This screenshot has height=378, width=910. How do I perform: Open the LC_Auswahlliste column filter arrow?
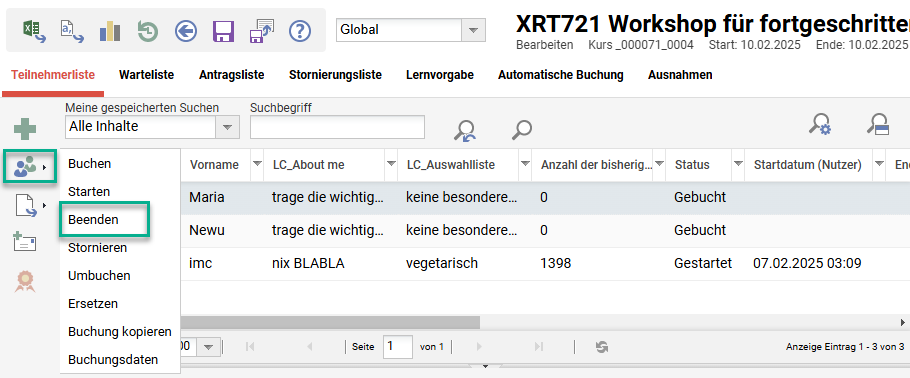525,164
